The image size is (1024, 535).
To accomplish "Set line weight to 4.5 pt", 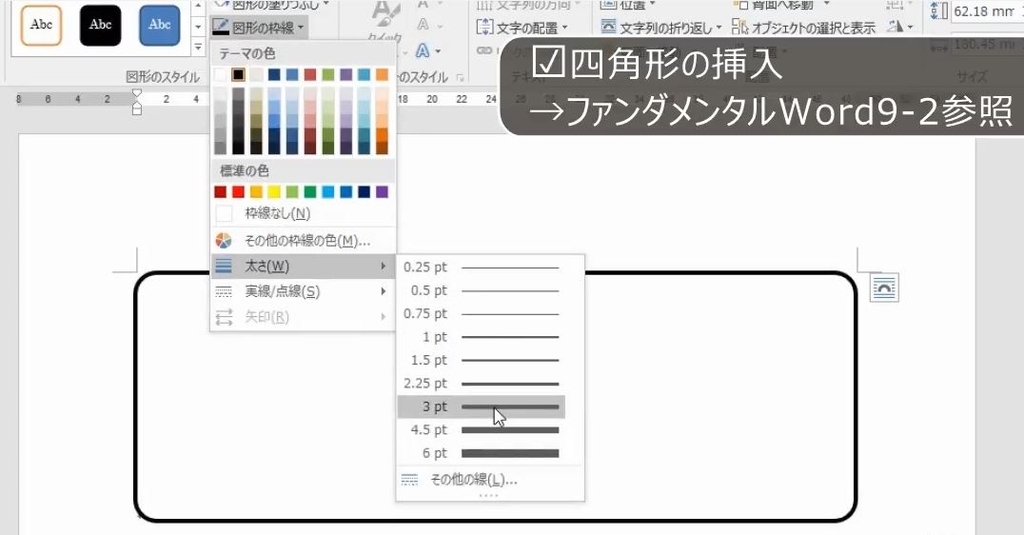I will point(481,430).
